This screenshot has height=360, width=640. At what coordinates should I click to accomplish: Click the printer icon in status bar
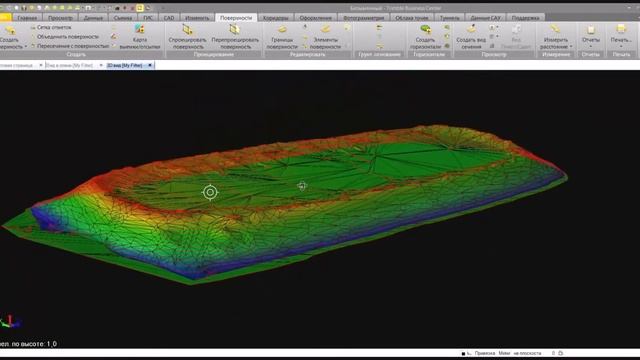pyautogui.click(x=560, y=353)
